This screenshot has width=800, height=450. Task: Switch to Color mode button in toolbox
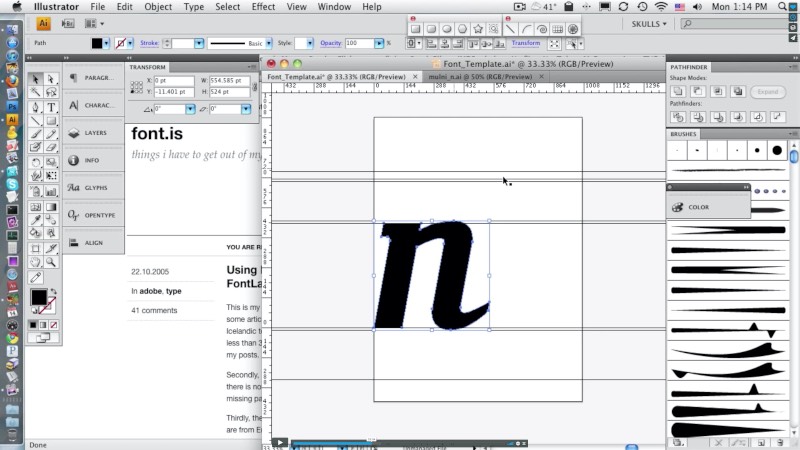(33, 325)
